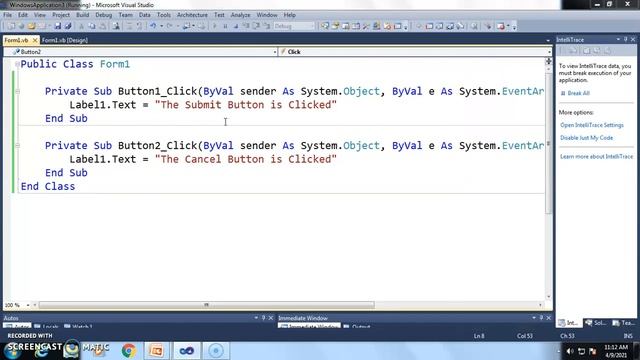The height and width of the screenshot is (360, 640).
Task: Close the Immediate Window panel
Action: pos(549,318)
